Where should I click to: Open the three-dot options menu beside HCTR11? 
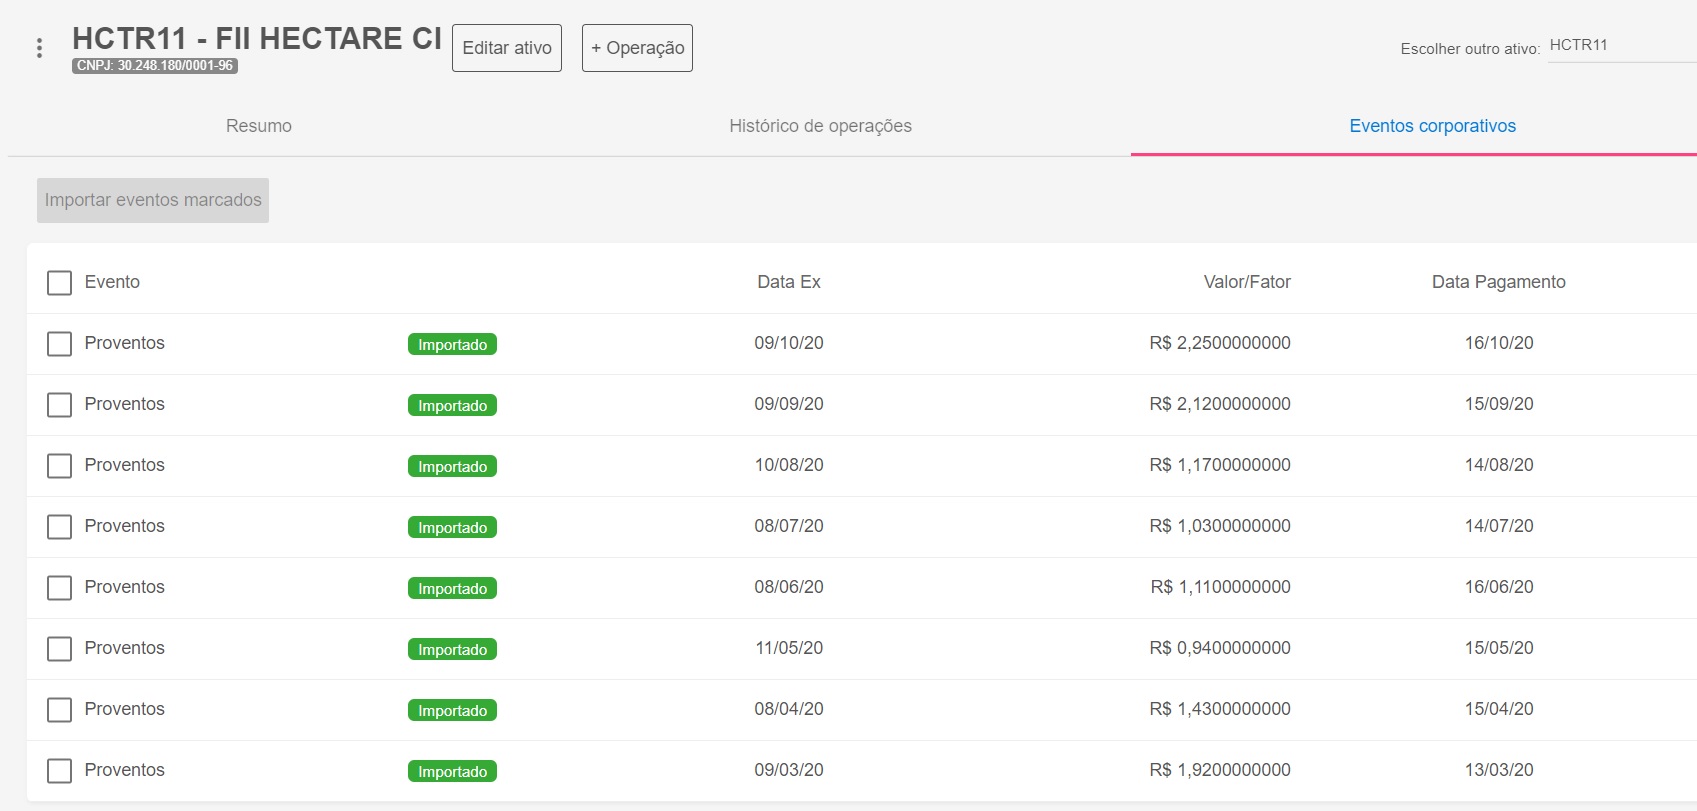(39, 48)
